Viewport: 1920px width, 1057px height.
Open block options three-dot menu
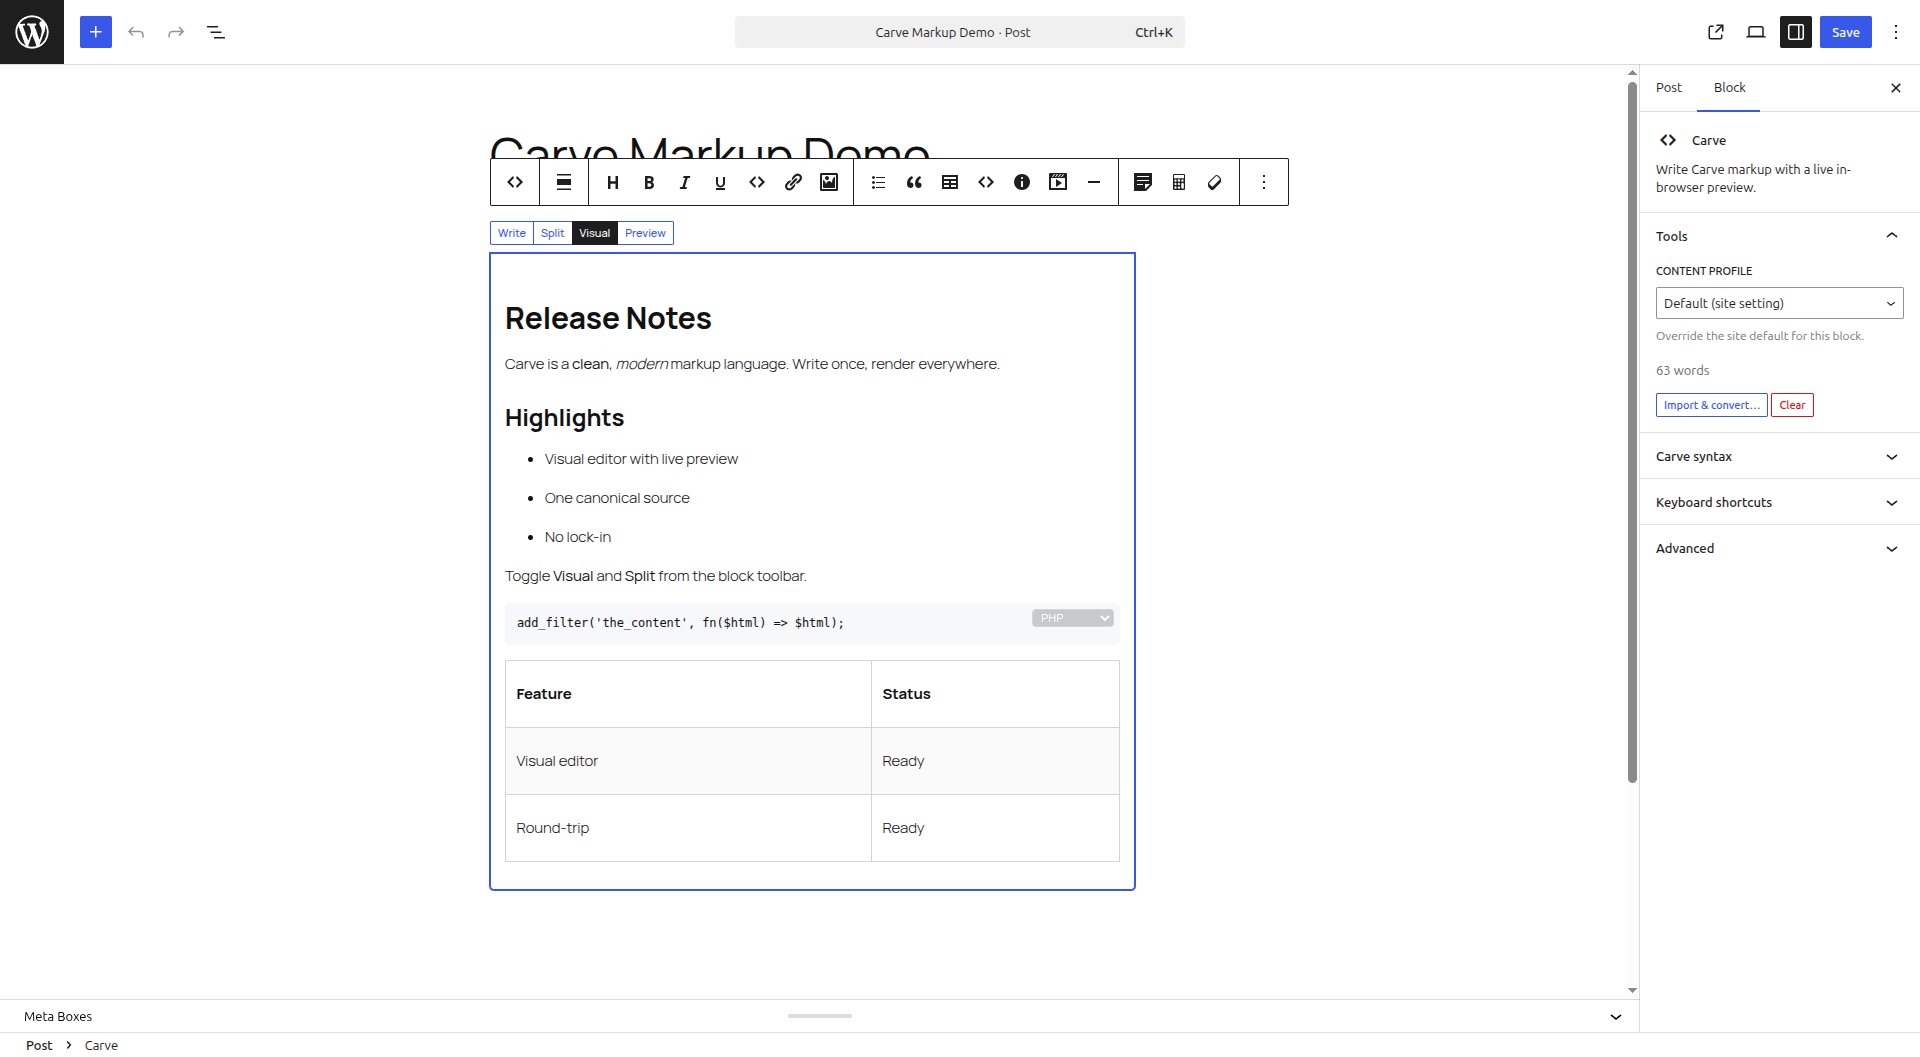pyautogui.click(x=1264, y=182)
